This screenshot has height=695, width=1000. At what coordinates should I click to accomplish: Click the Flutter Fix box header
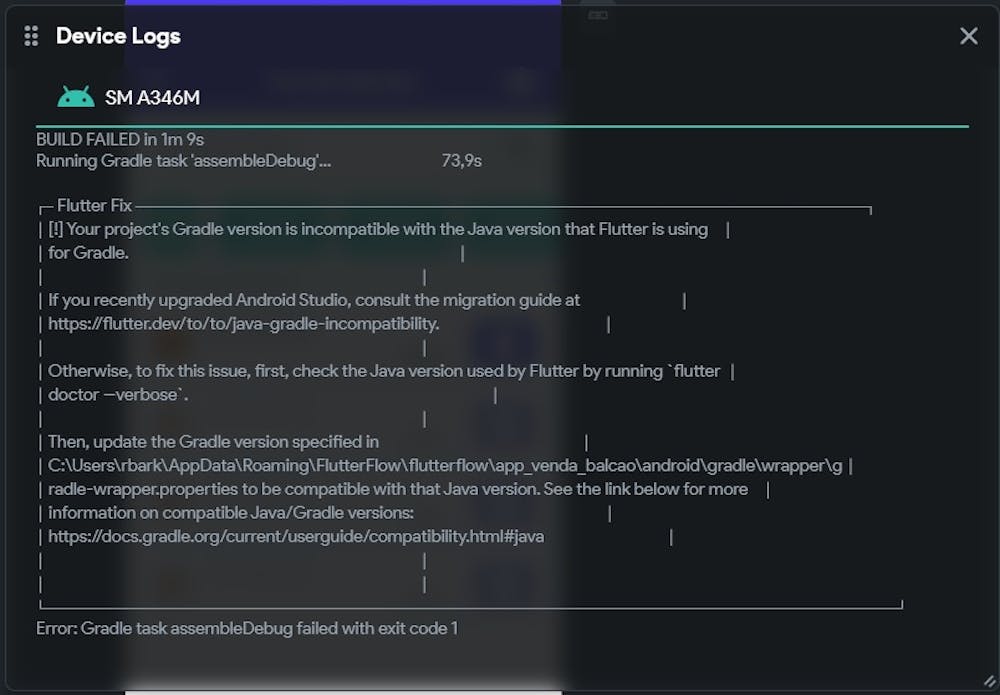coord(94,205)
